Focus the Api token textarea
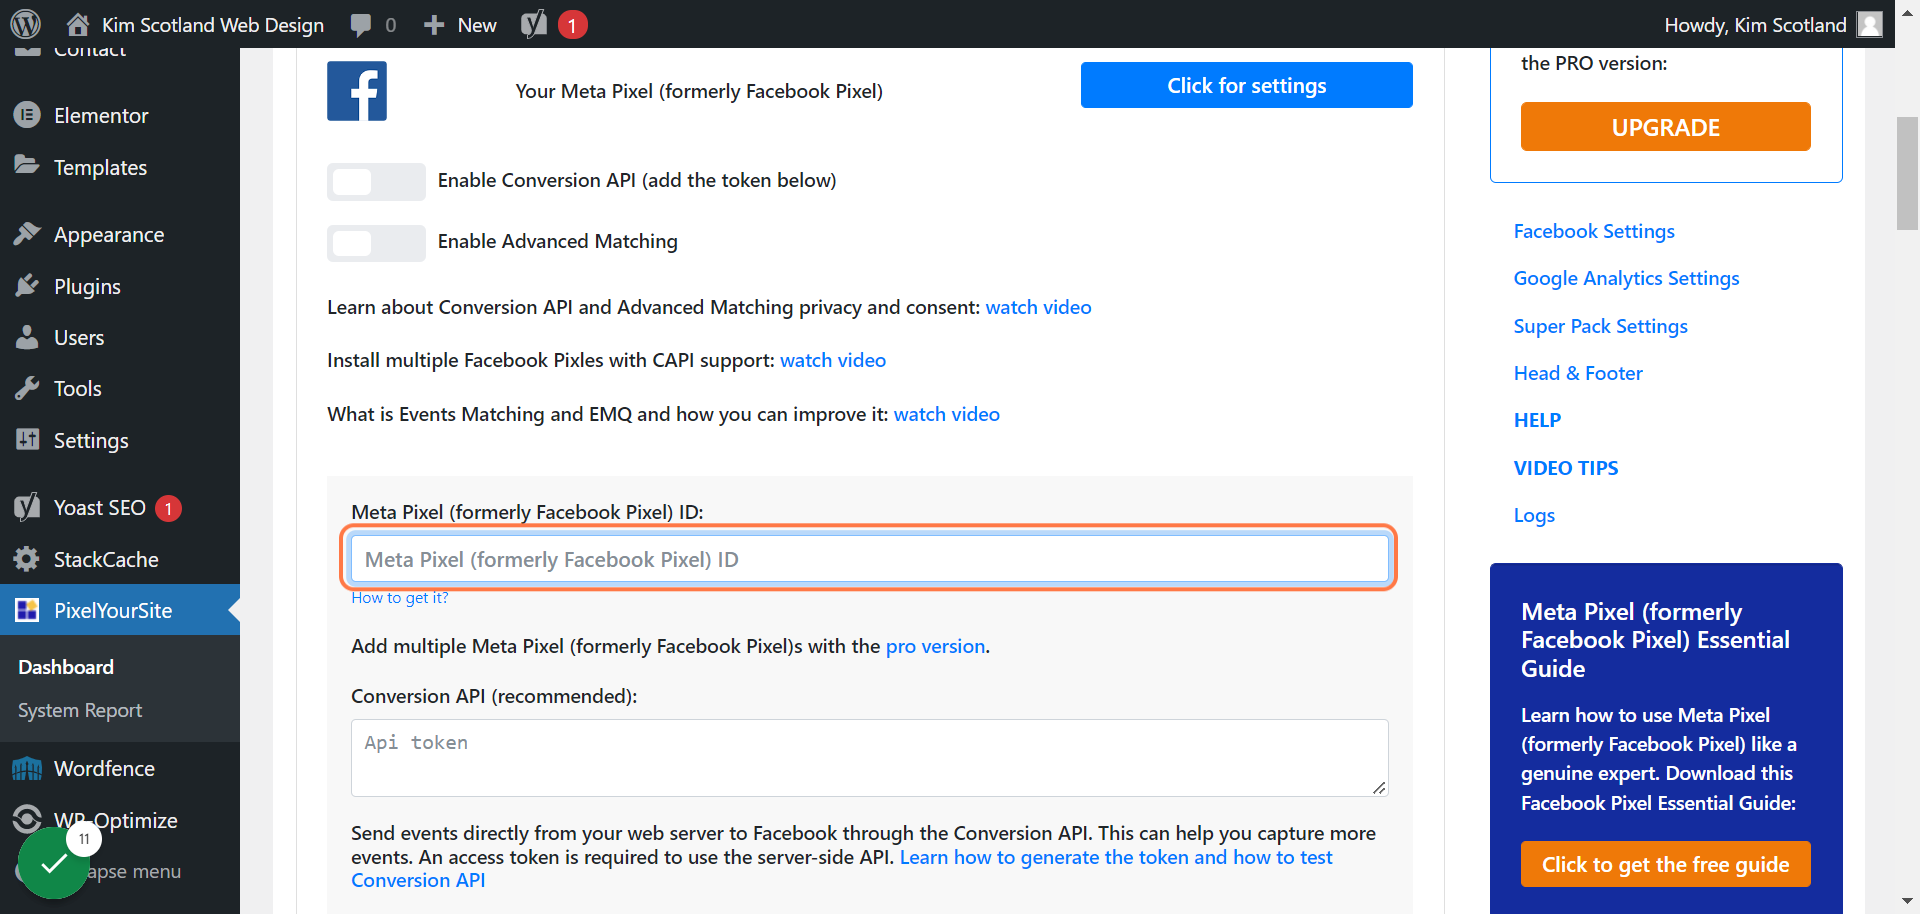This screenshot has height=914, width=1920. point(869,758)
